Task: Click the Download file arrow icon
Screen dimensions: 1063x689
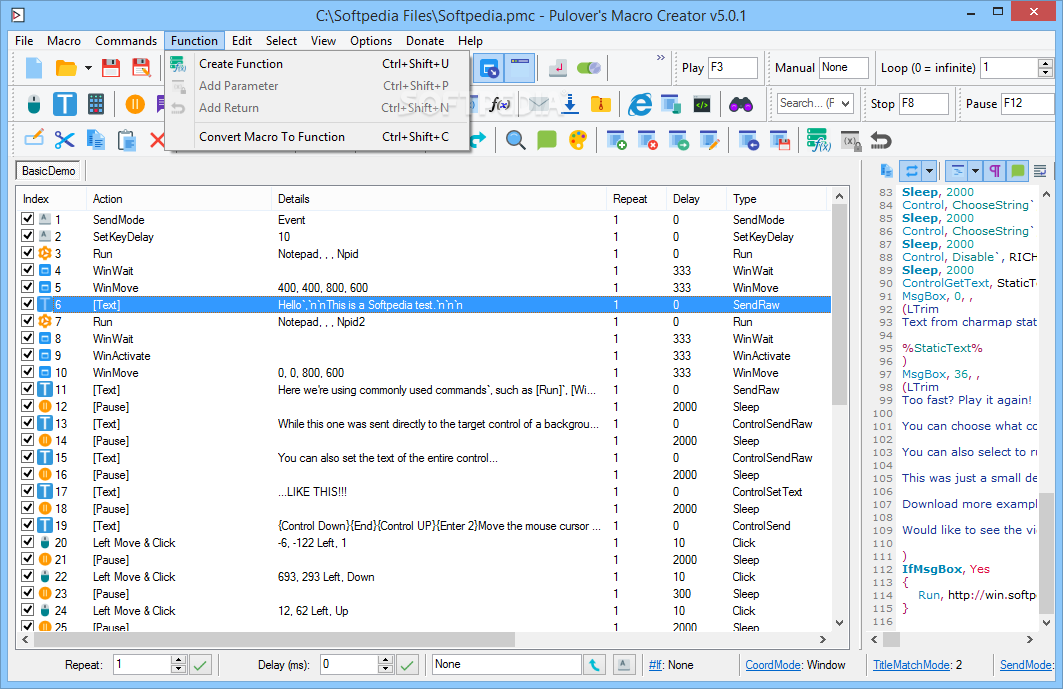Action: (570, 104)
